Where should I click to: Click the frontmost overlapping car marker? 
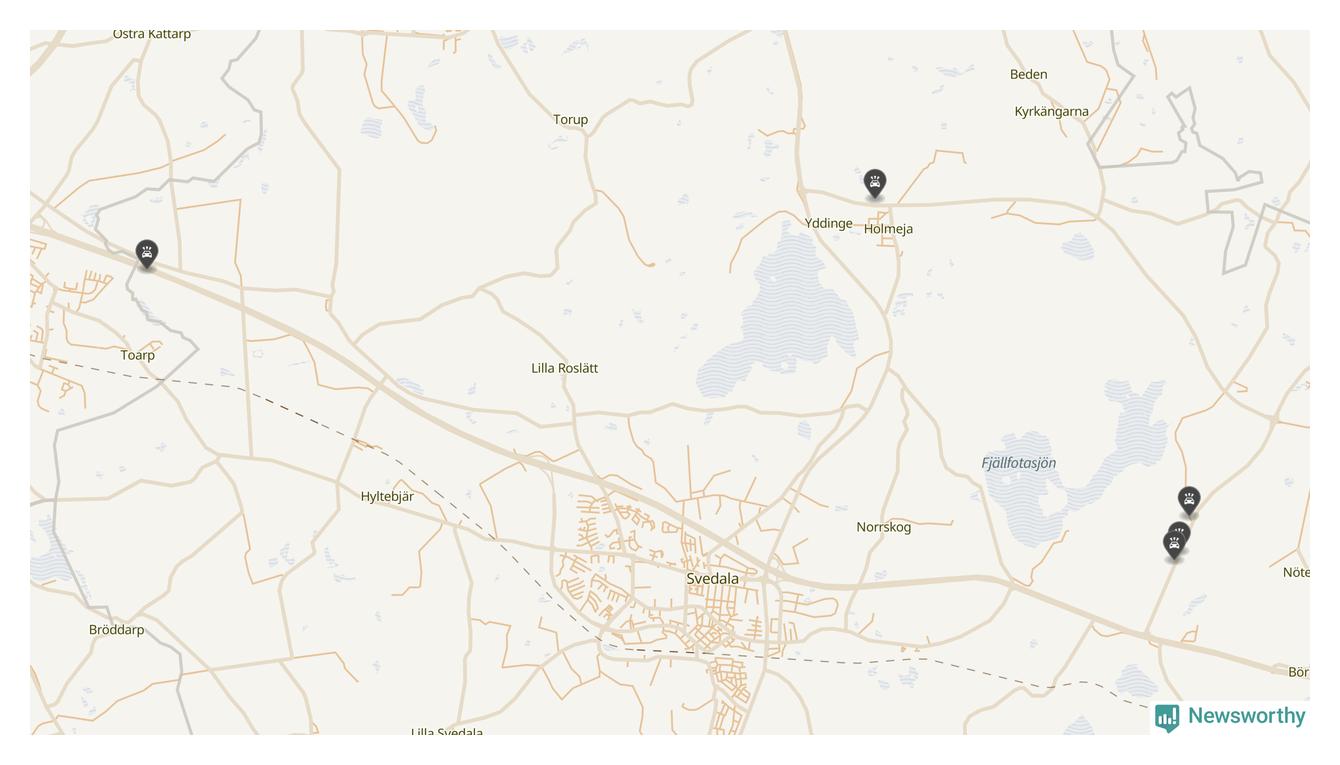1175,545
